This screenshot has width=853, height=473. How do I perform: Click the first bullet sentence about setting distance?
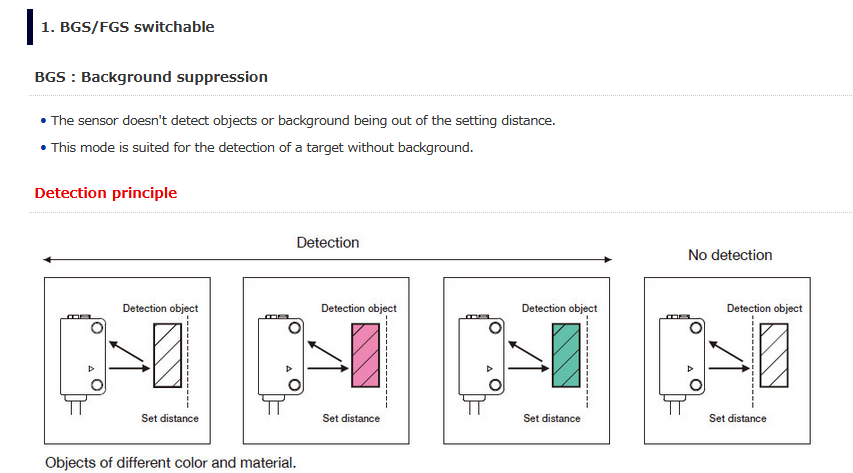(303, 120)
